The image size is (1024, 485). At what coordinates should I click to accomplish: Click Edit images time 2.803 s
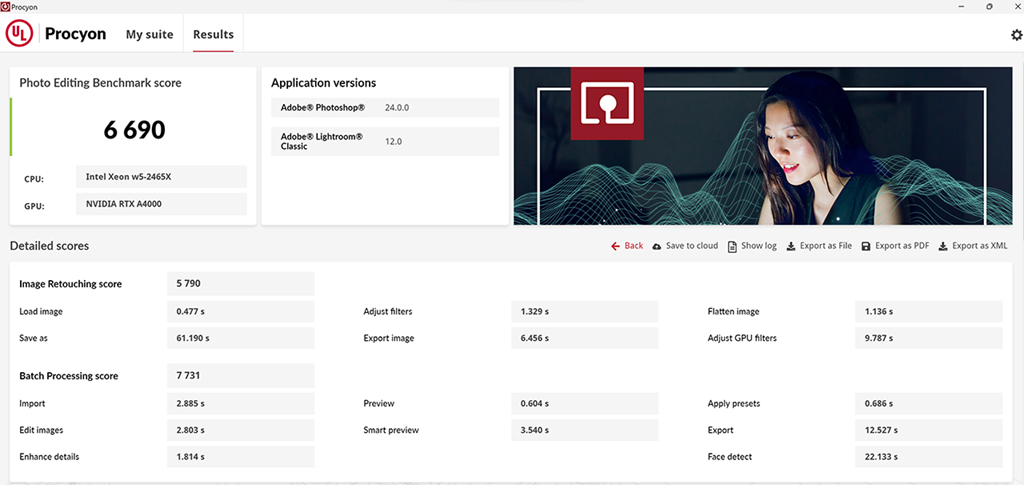tap(241, 430)
